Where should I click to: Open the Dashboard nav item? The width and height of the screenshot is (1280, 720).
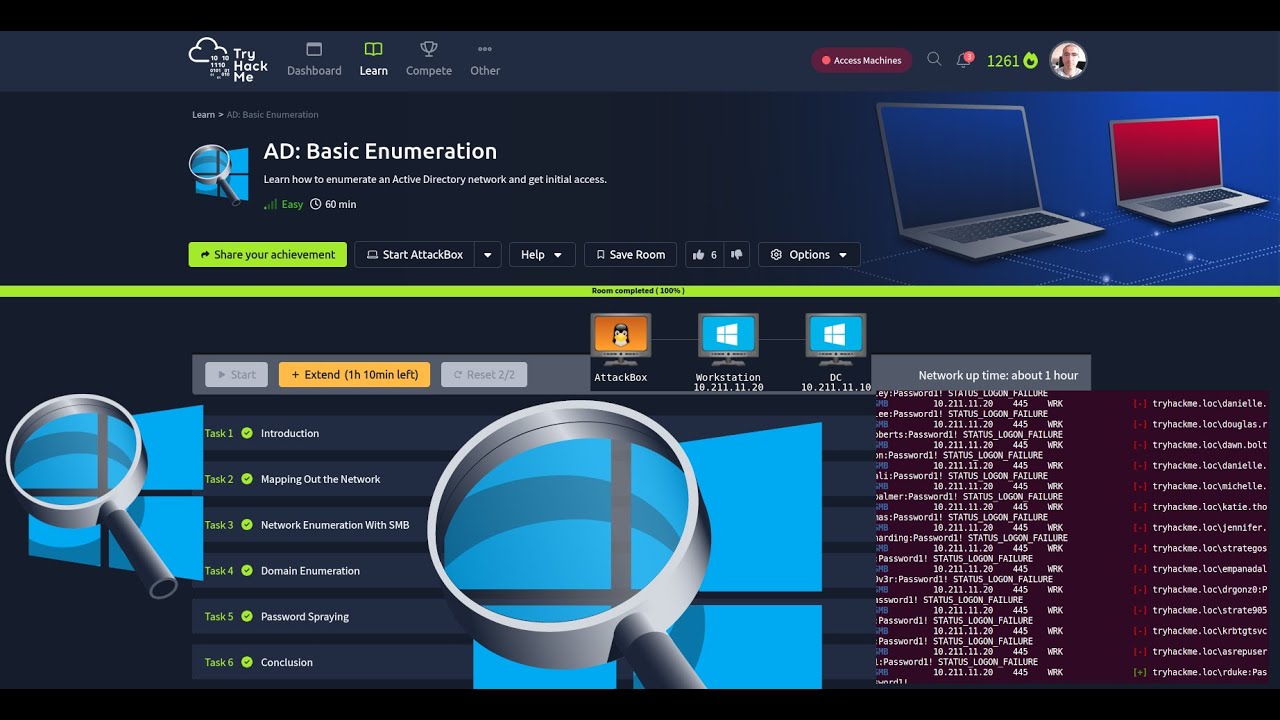tap(314, 60)
